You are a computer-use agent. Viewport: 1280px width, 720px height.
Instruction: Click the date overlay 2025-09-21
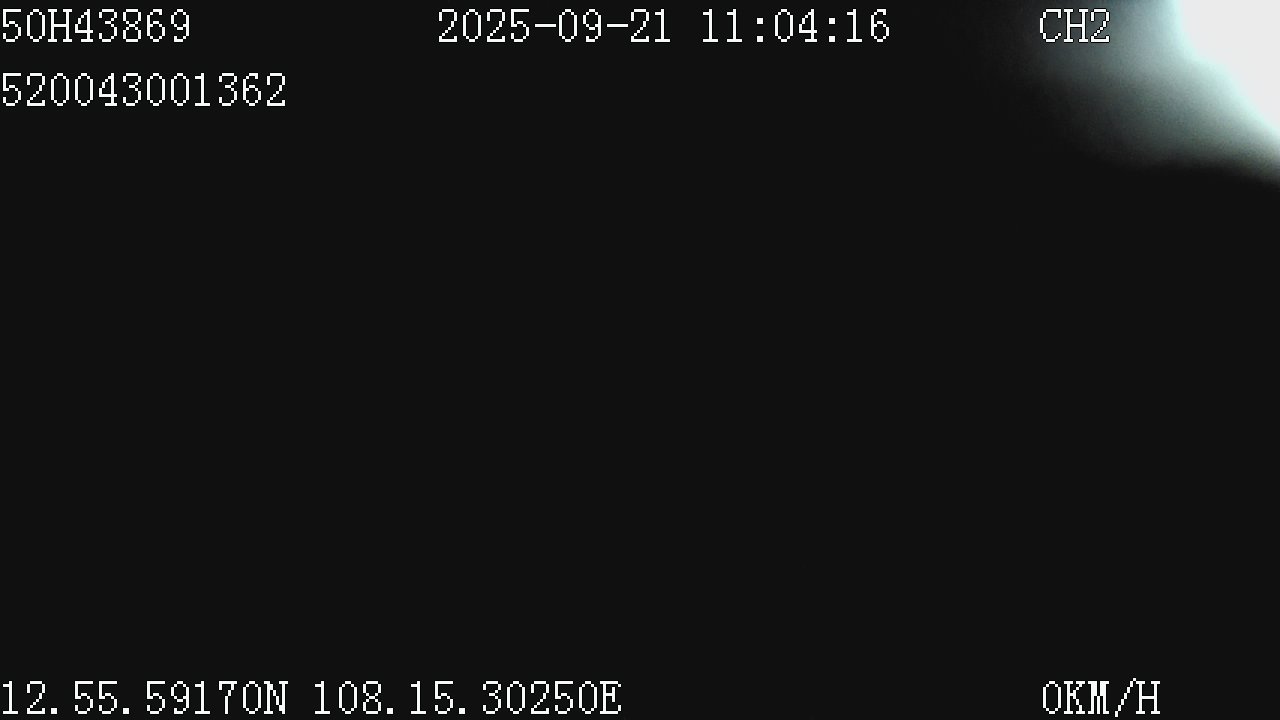[554, 27]
